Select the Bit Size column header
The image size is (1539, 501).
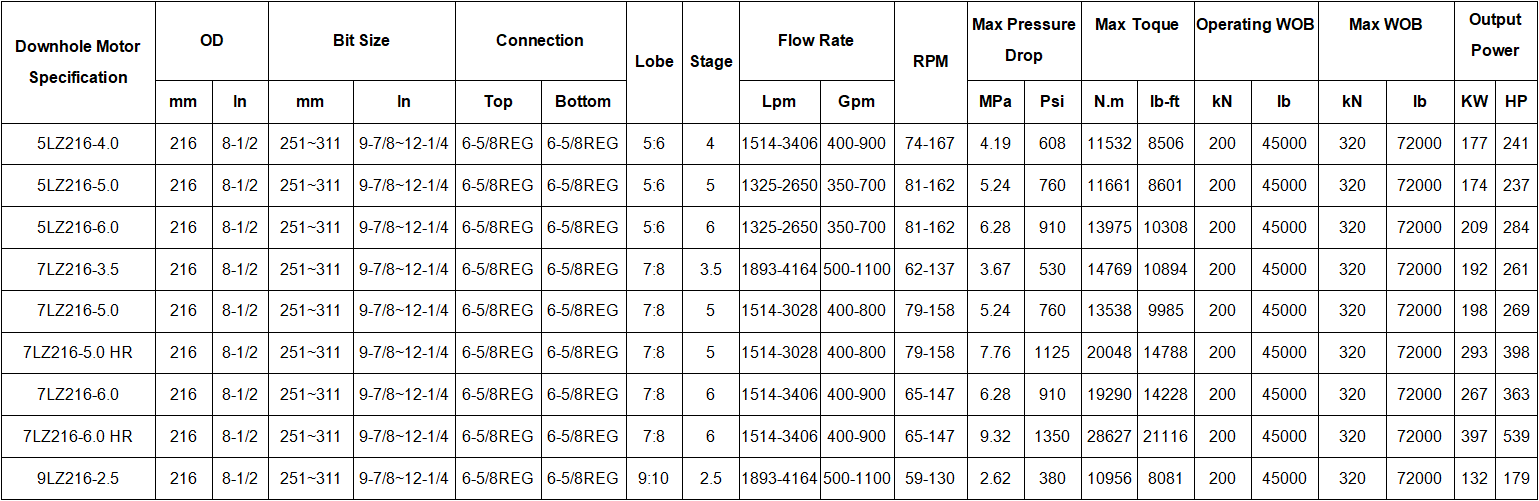click(361, 41)
